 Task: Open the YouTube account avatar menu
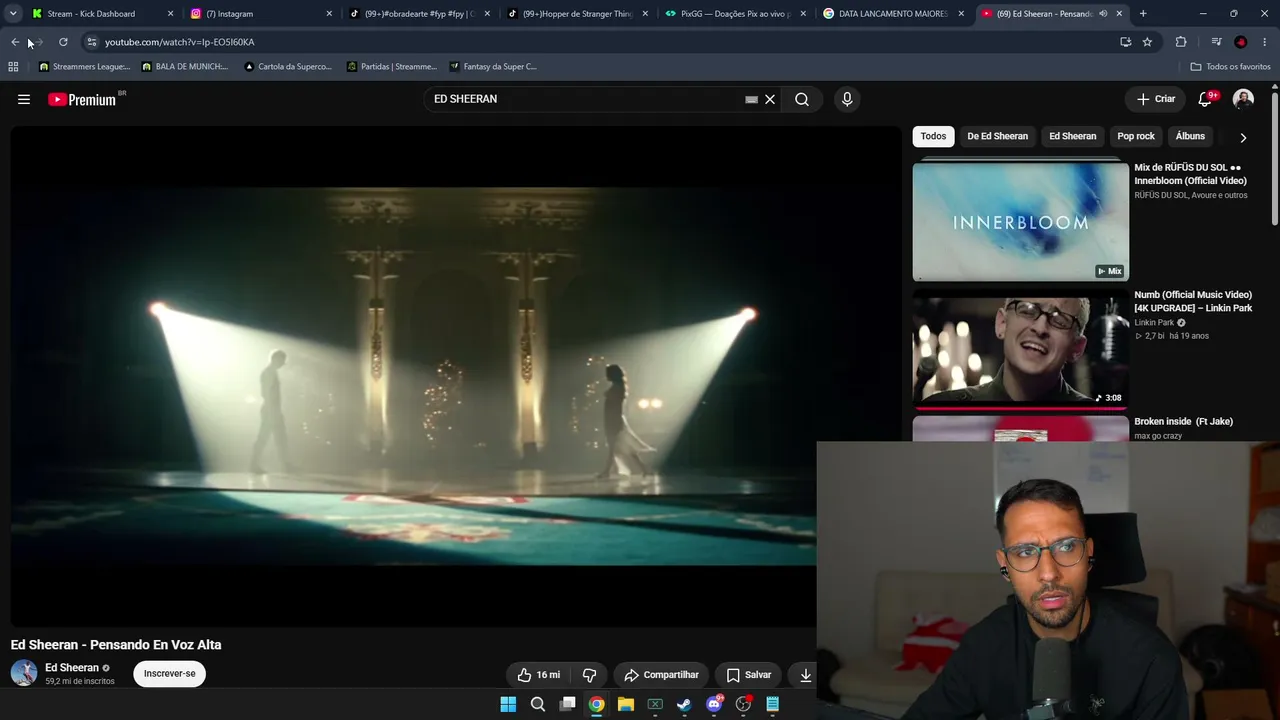click(x=1243, y=99)
